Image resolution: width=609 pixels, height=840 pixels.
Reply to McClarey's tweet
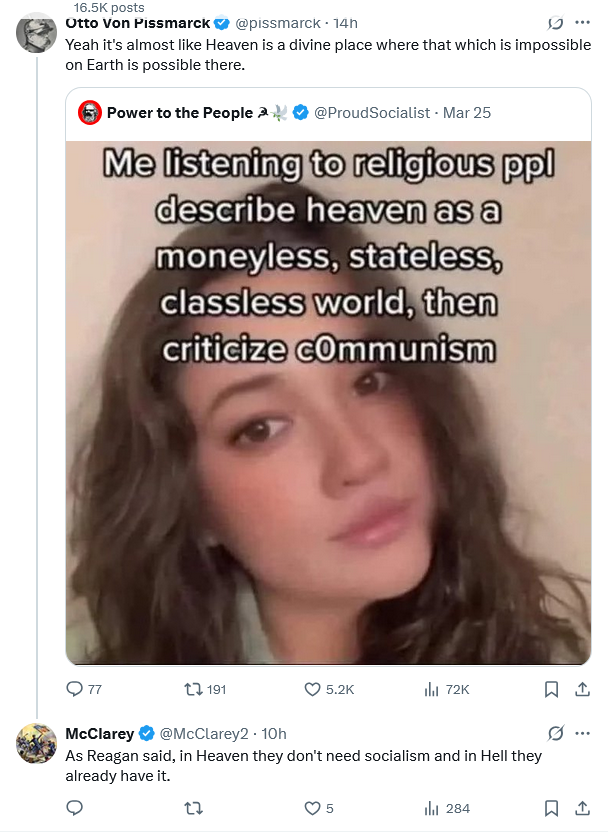coord(74,808)
